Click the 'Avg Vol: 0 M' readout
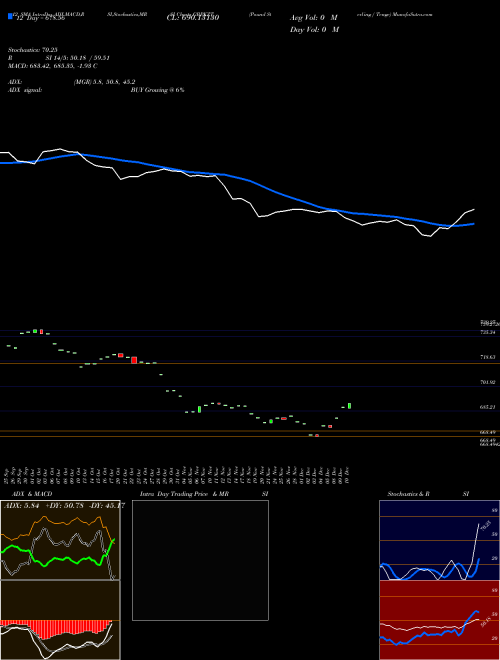 [314, 18]
